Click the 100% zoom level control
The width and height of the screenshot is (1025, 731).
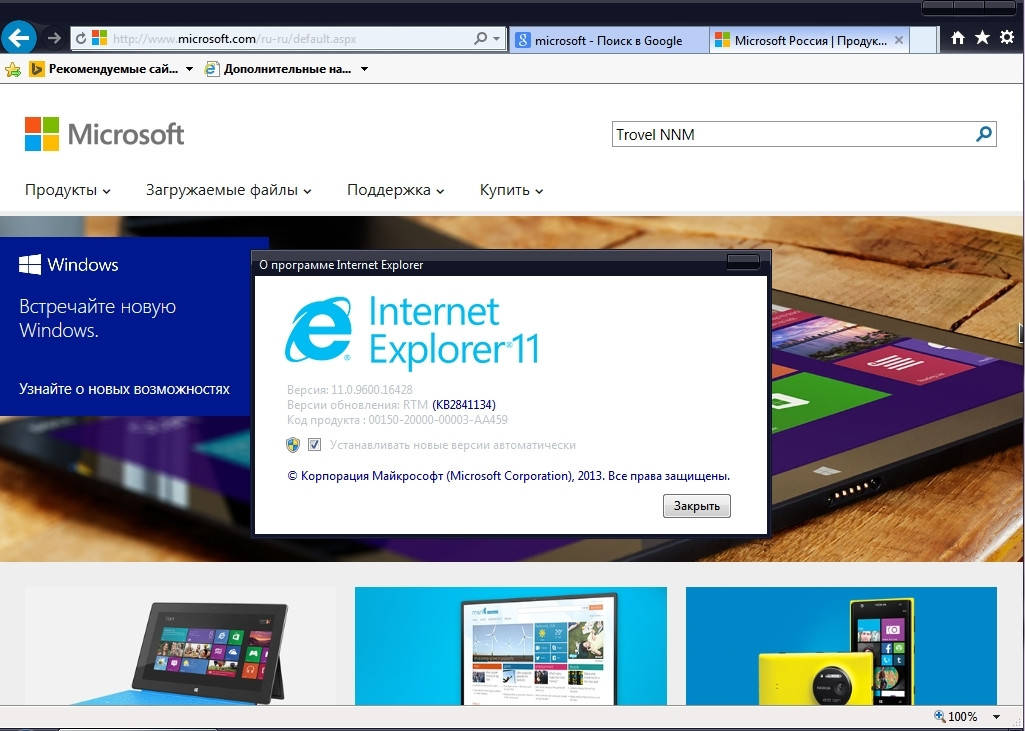coord(956,717)
